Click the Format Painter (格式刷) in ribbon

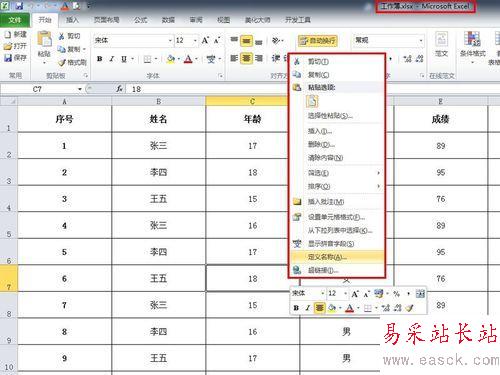click(x=72, y=62)
